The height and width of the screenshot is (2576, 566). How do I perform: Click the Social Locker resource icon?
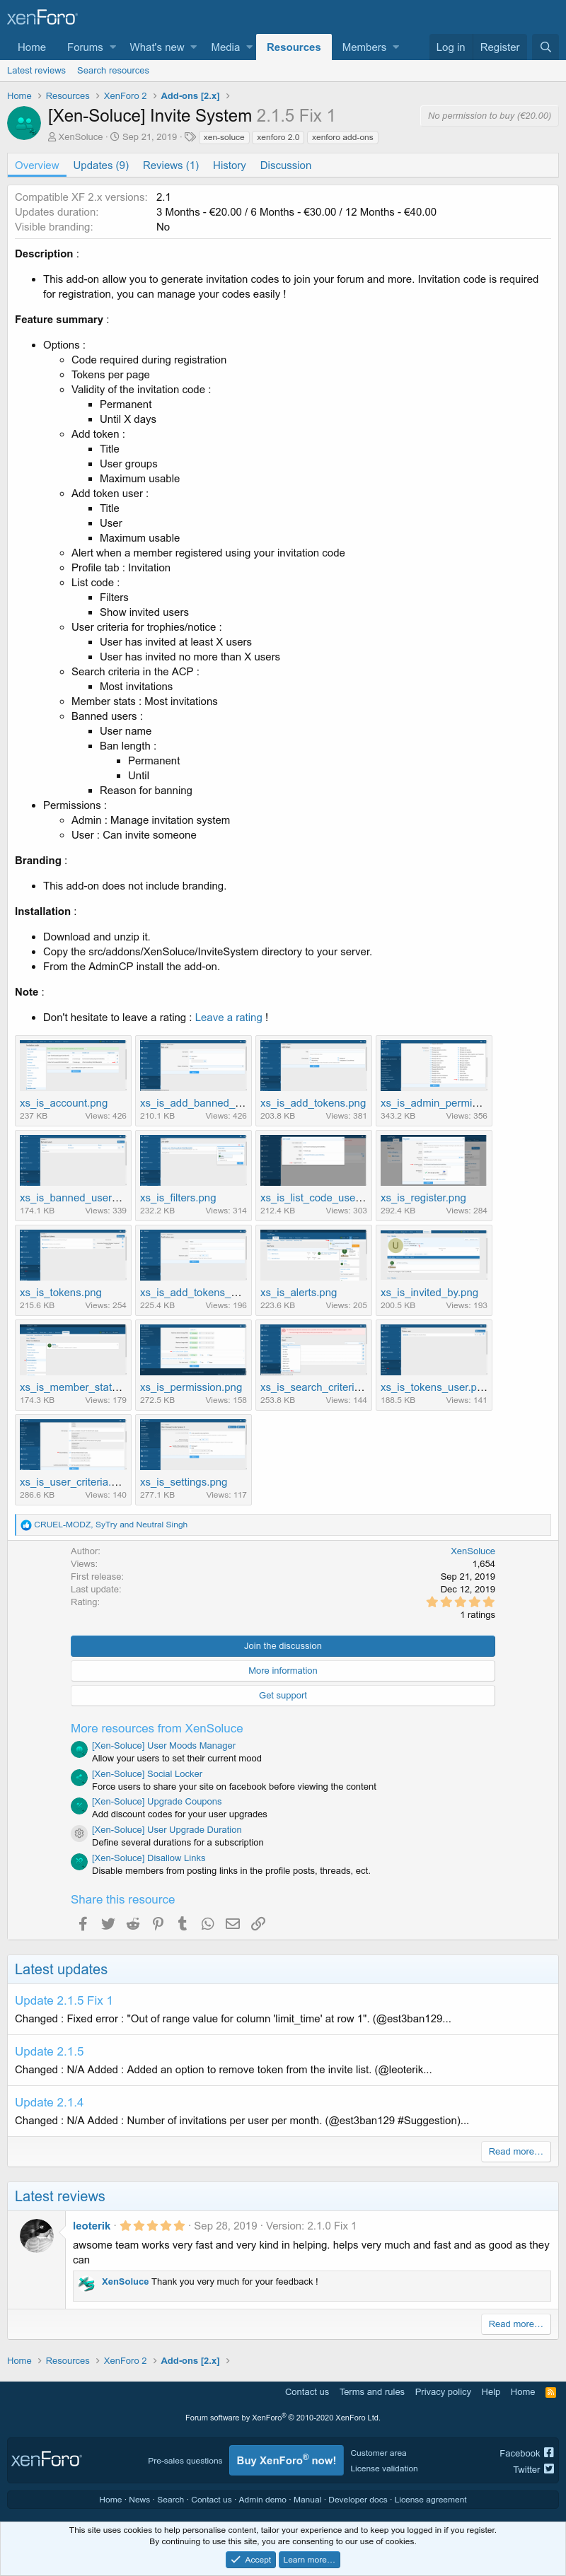click(79, 1777)
